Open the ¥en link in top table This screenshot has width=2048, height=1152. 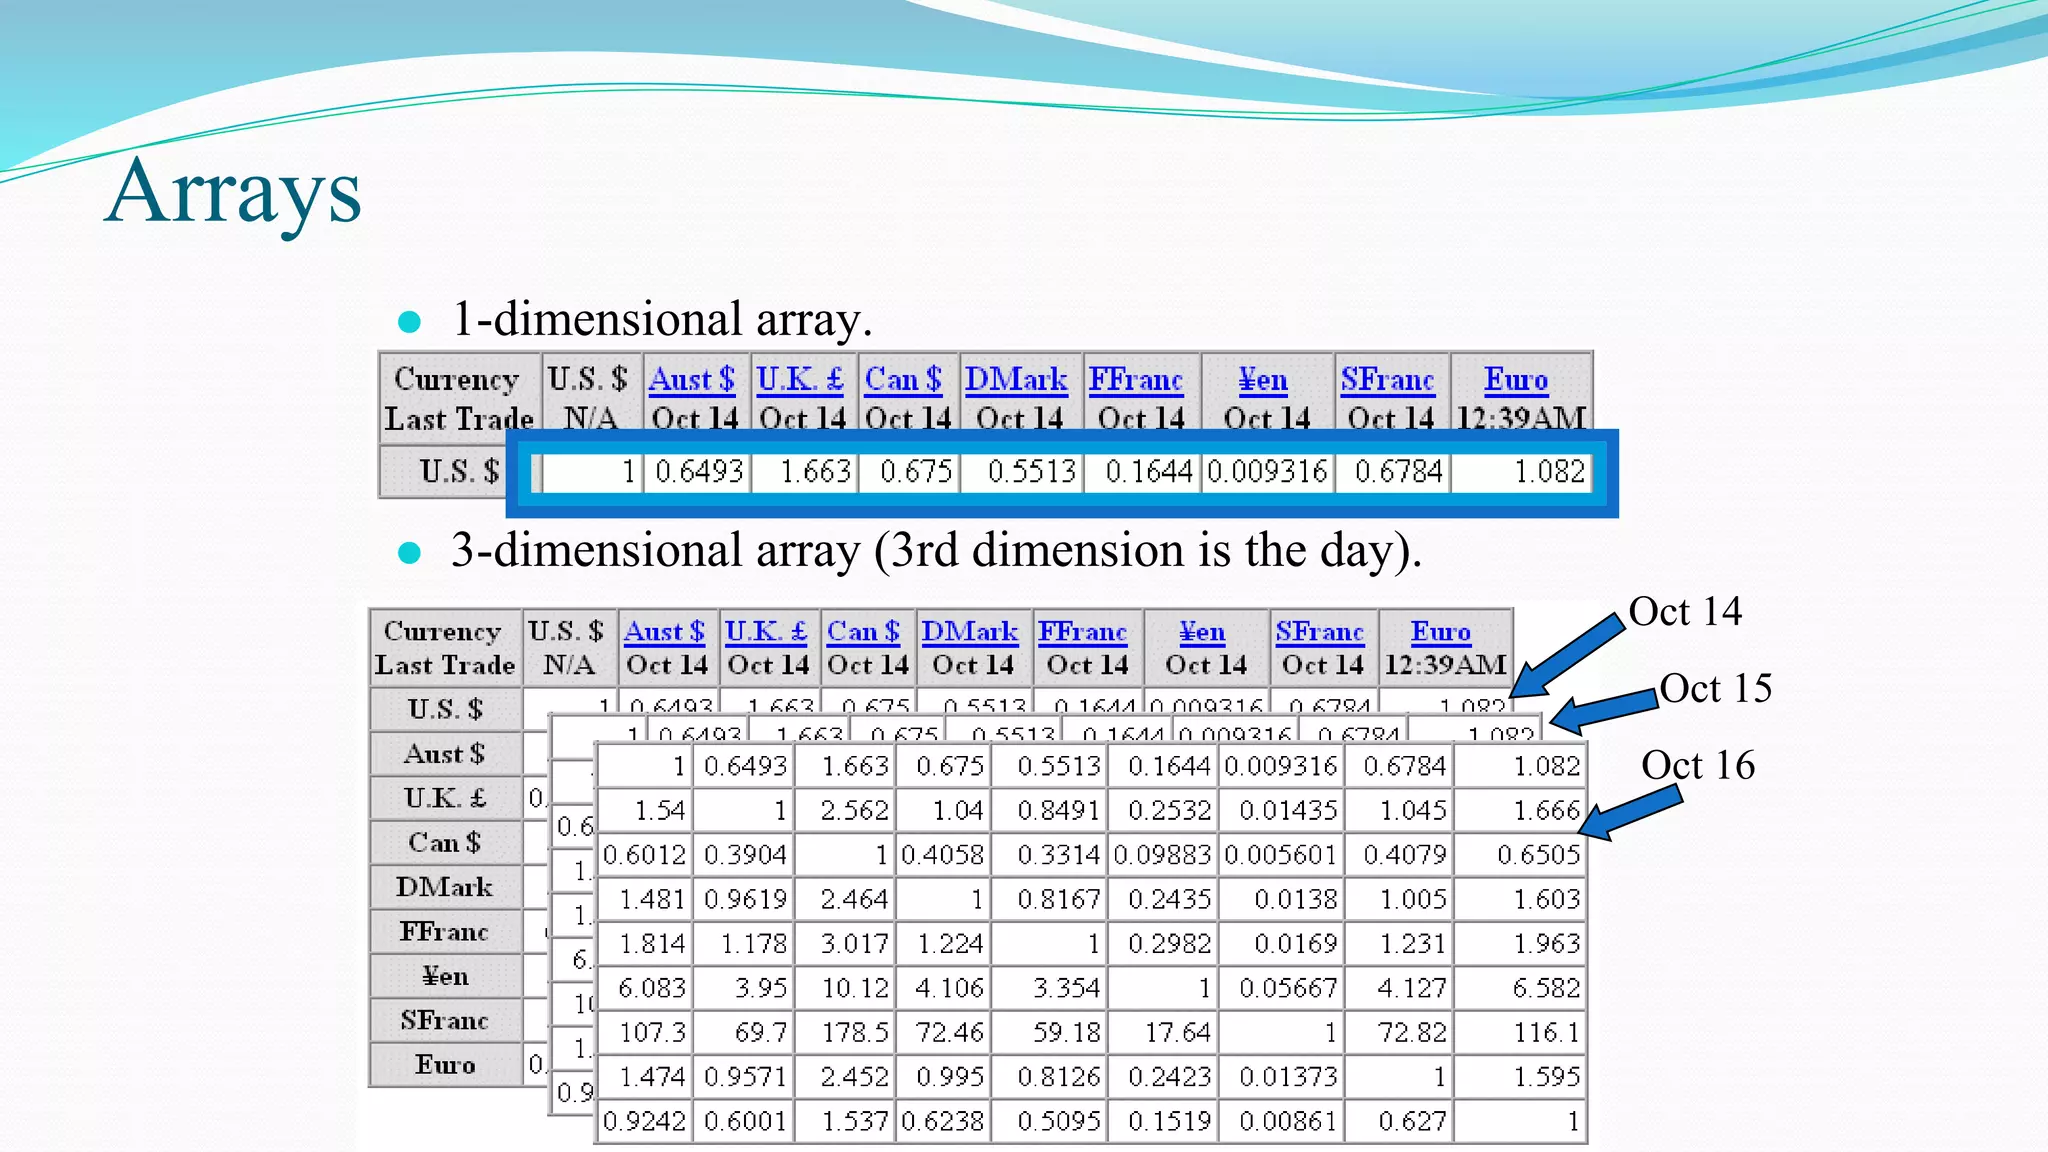click(1263, 380)
